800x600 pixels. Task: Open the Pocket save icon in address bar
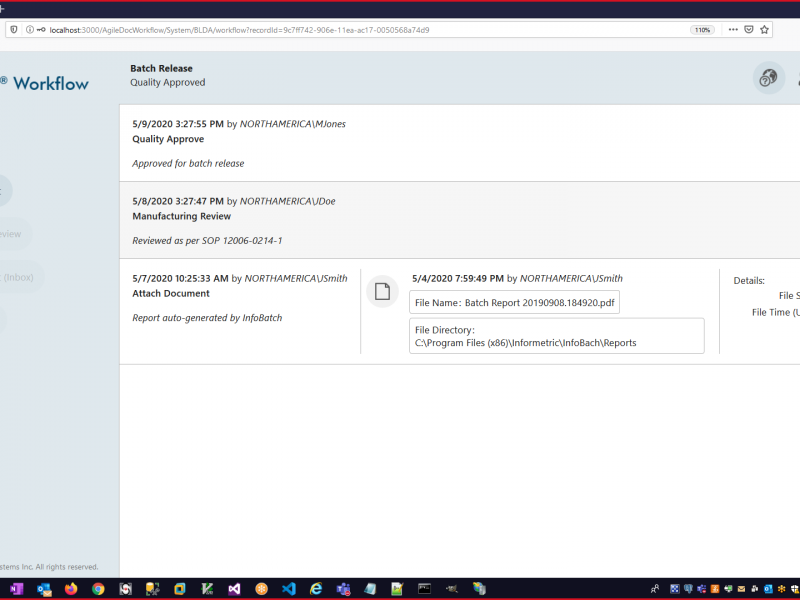tap(748, 30)
